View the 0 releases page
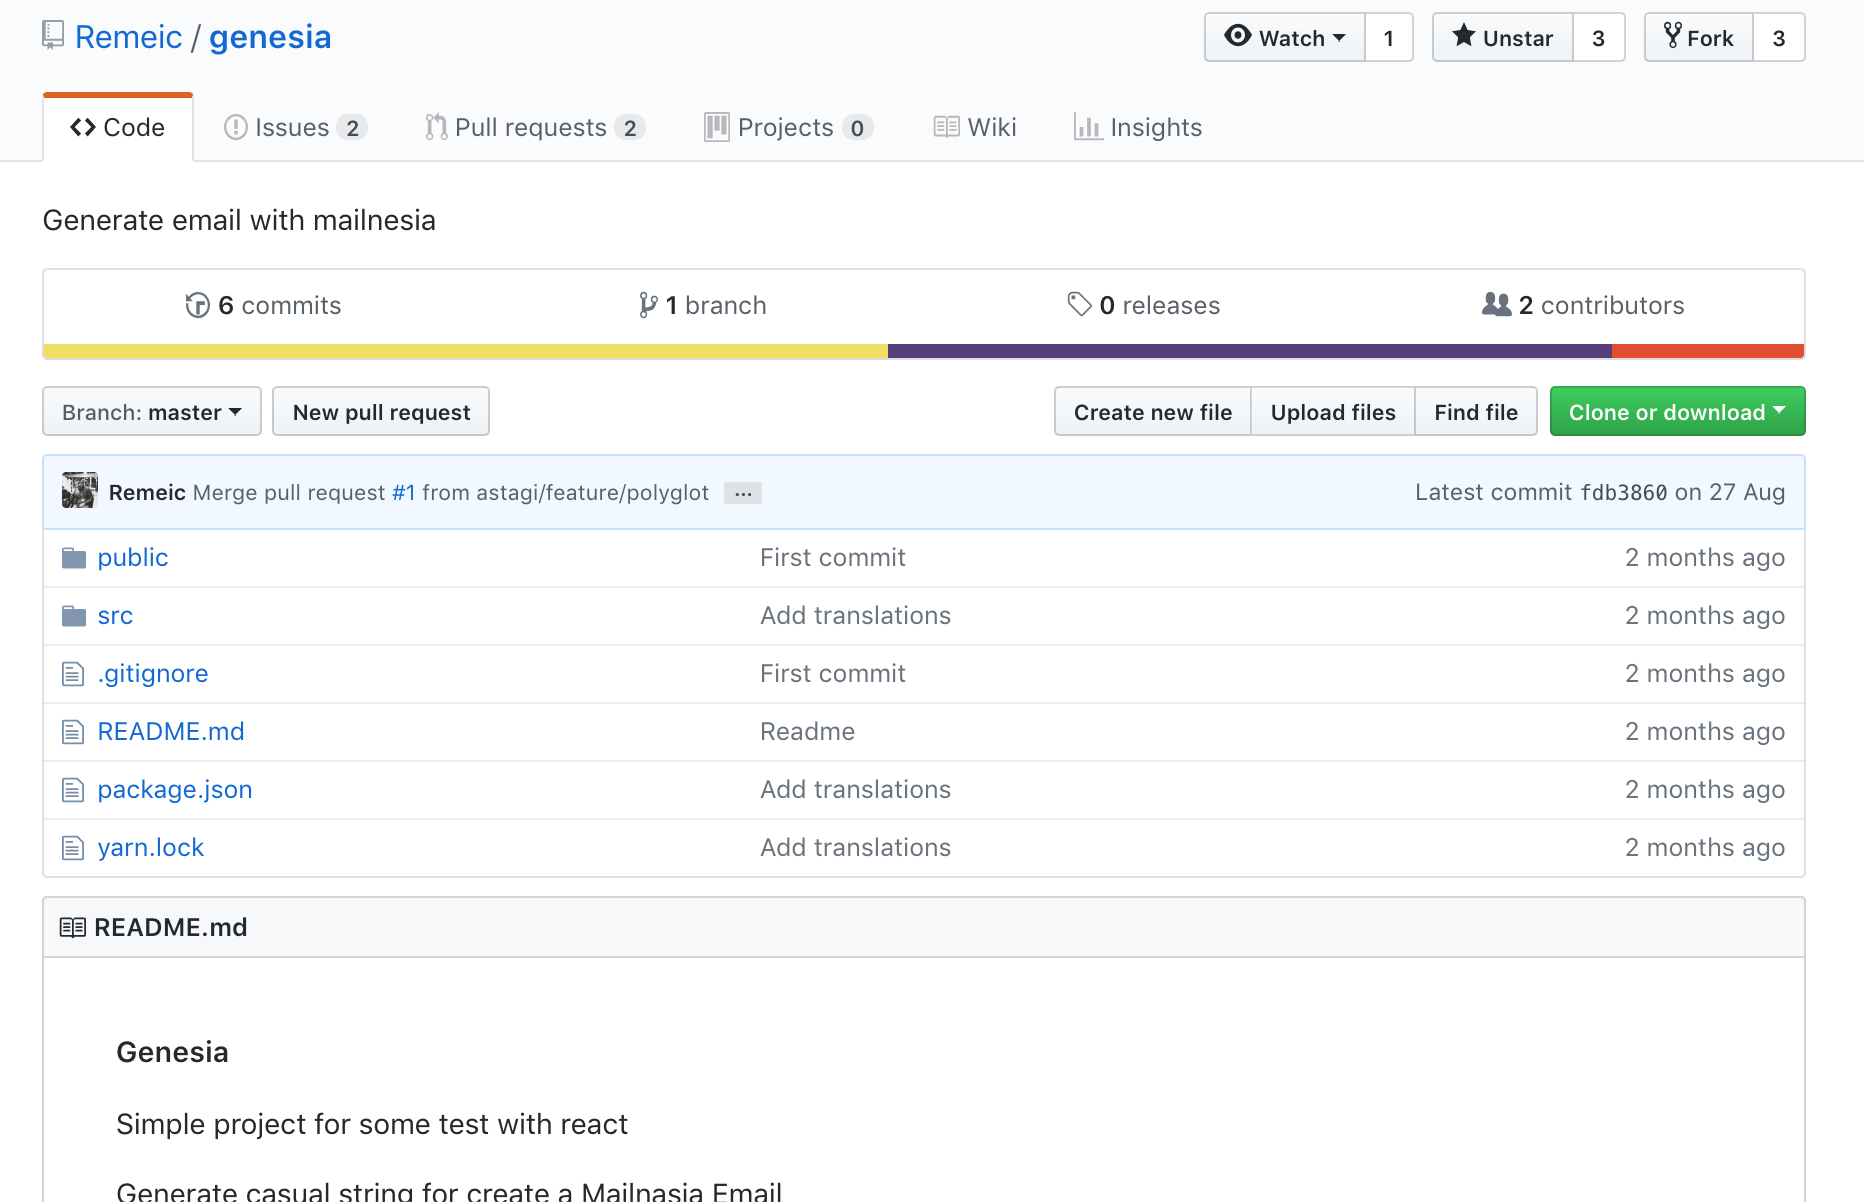 1144,305
